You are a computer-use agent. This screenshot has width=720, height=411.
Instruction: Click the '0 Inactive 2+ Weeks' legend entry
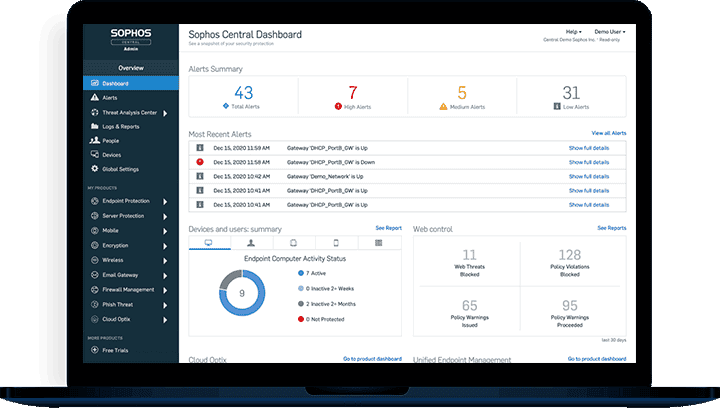coord(326,288)
